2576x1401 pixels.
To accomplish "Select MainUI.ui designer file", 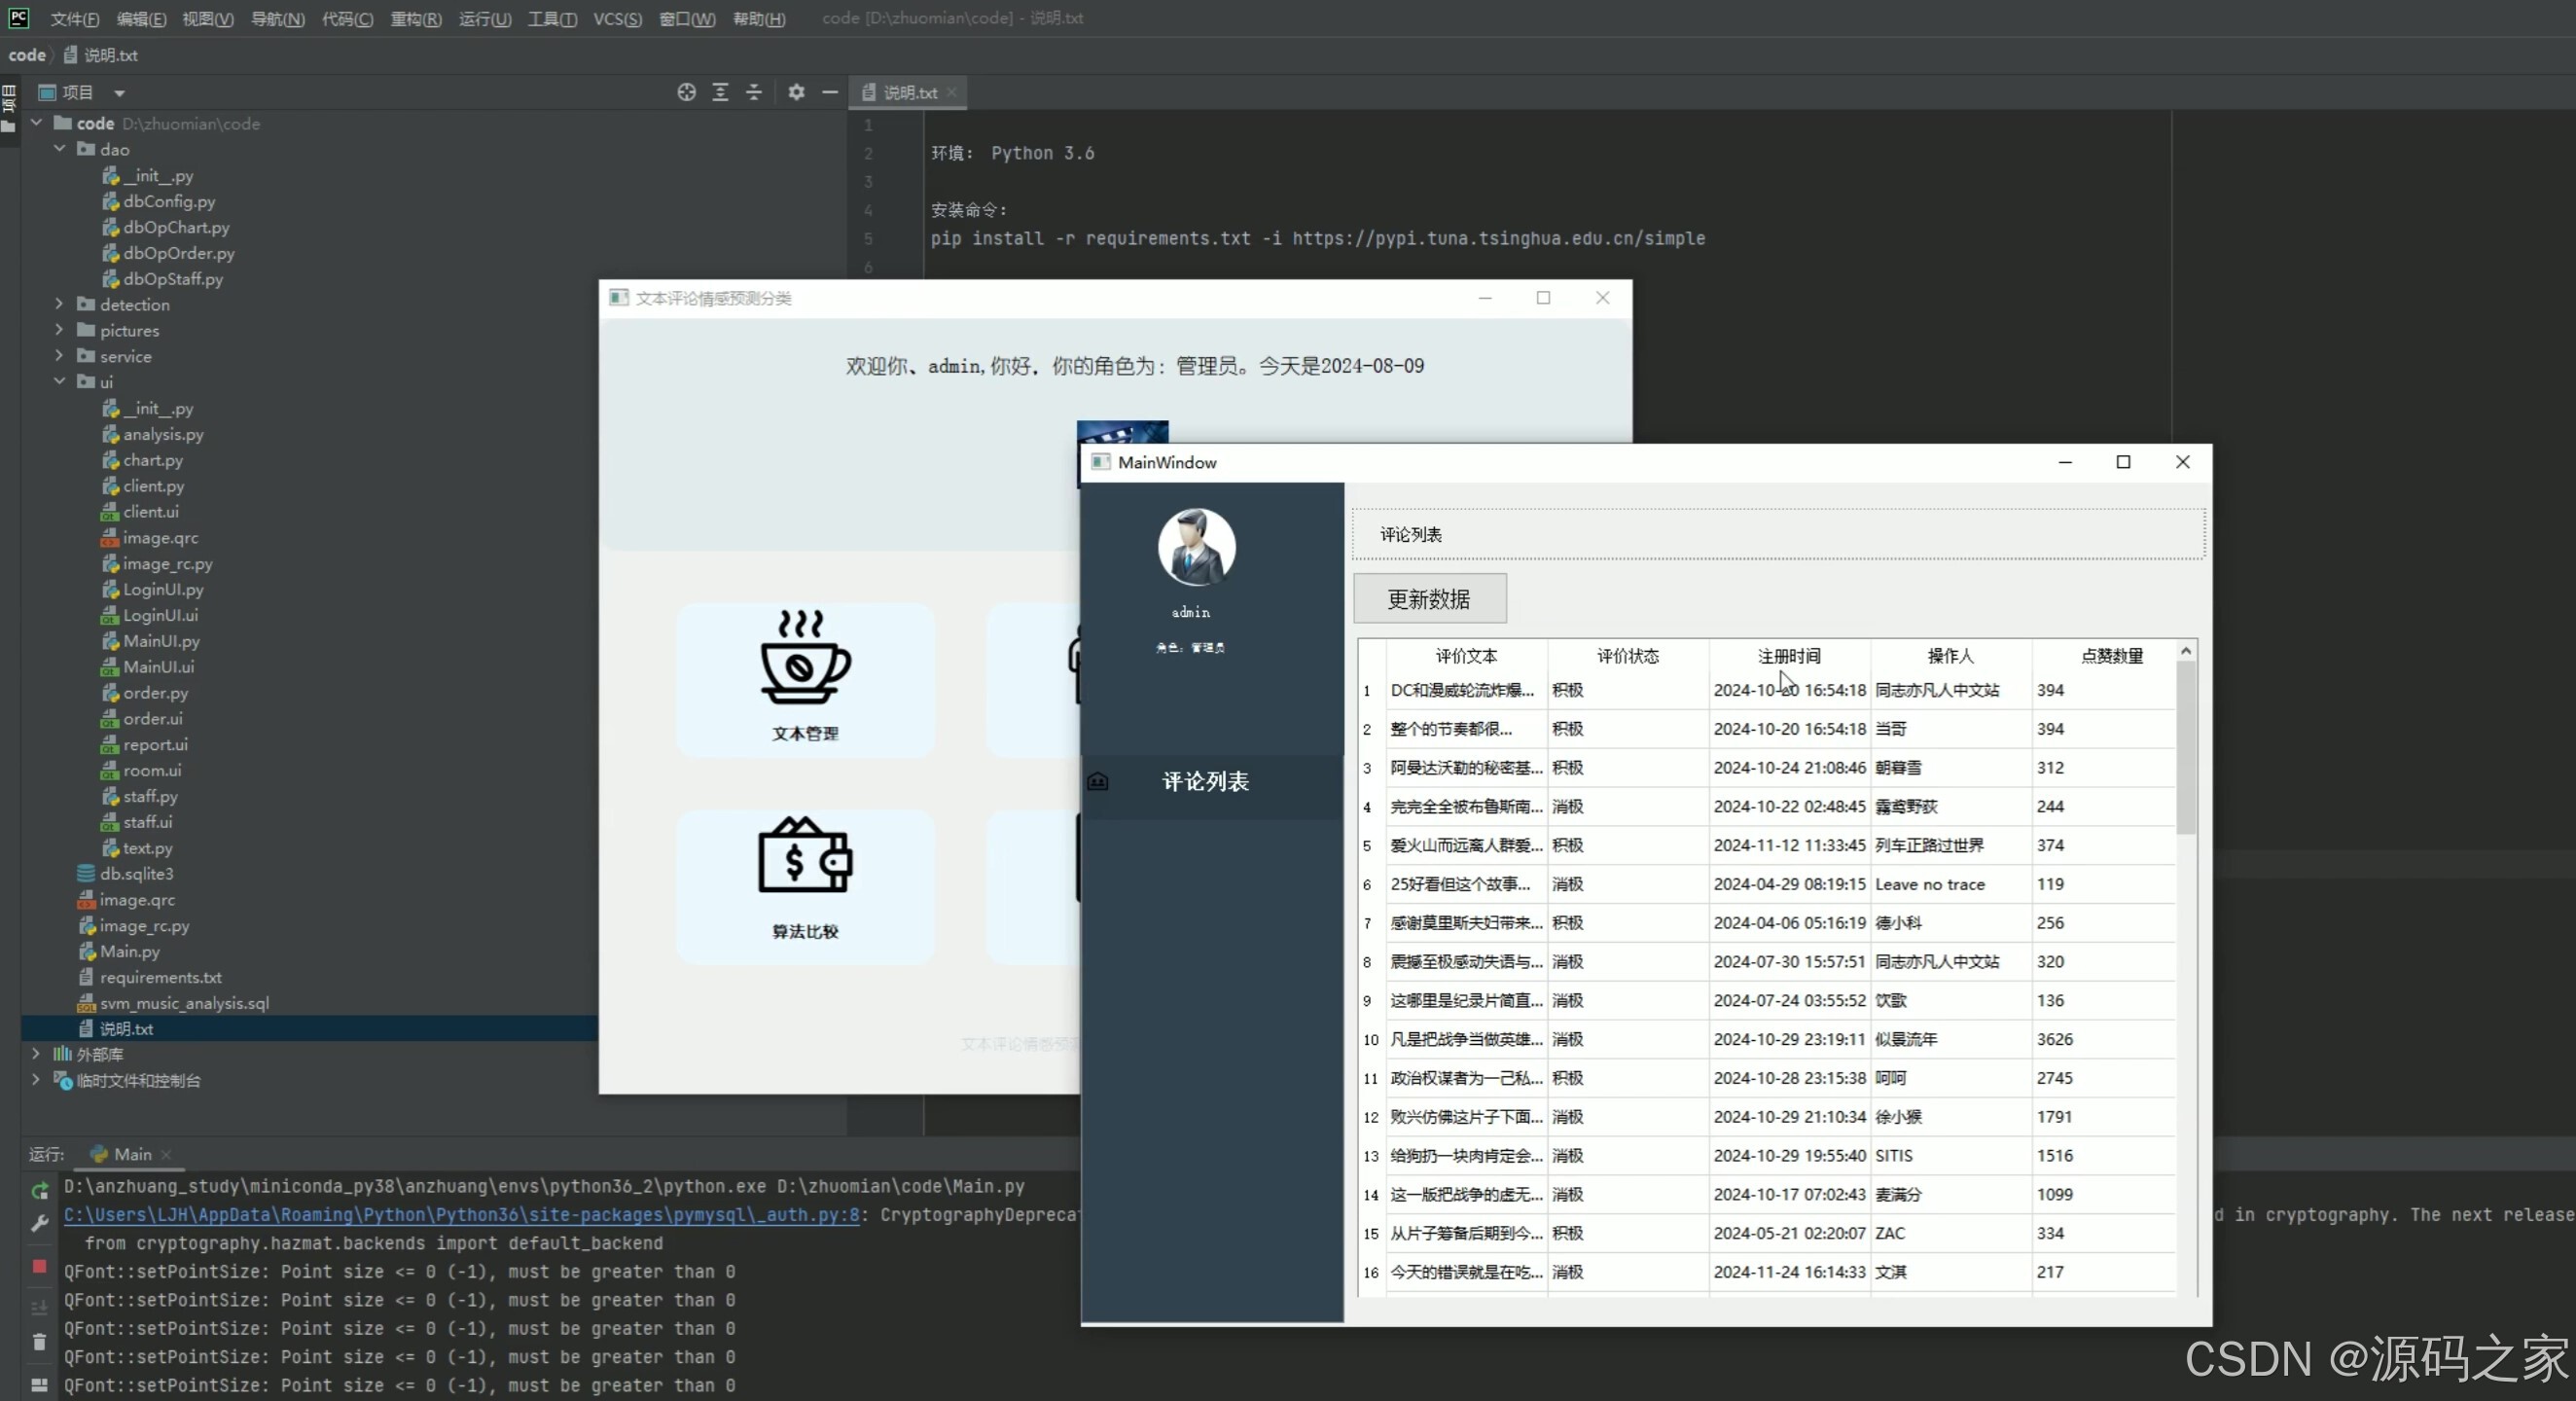I will [x=158, y=667].
